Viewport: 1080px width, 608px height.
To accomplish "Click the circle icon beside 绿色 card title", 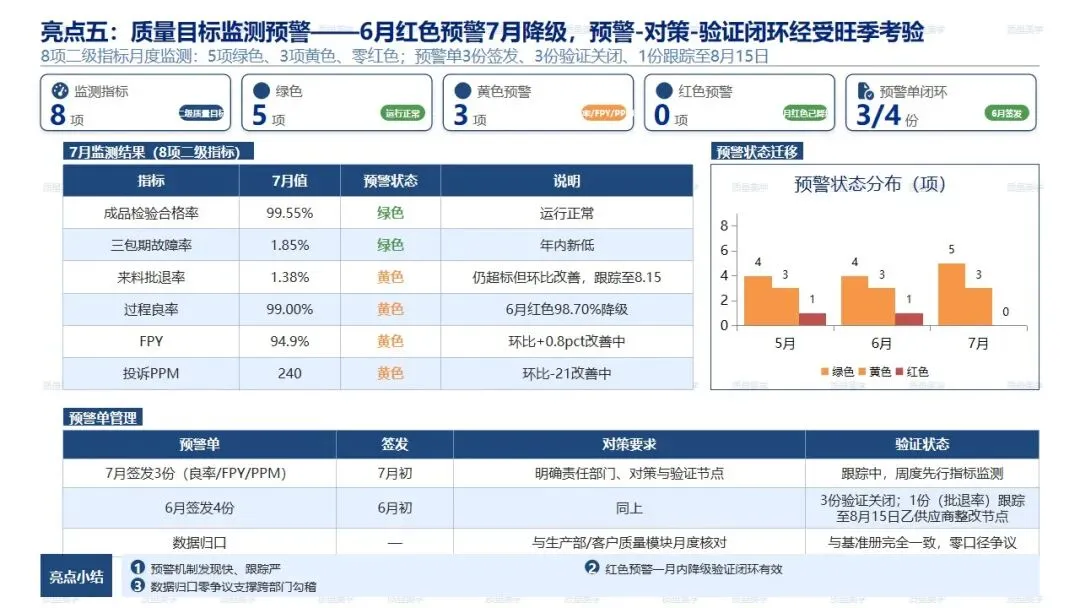I will [261, 90].
